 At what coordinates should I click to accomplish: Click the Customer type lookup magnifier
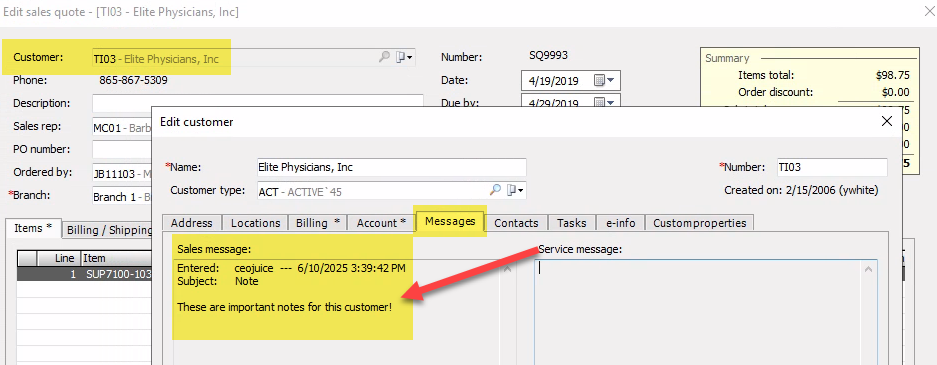click(x=495, y=191)
